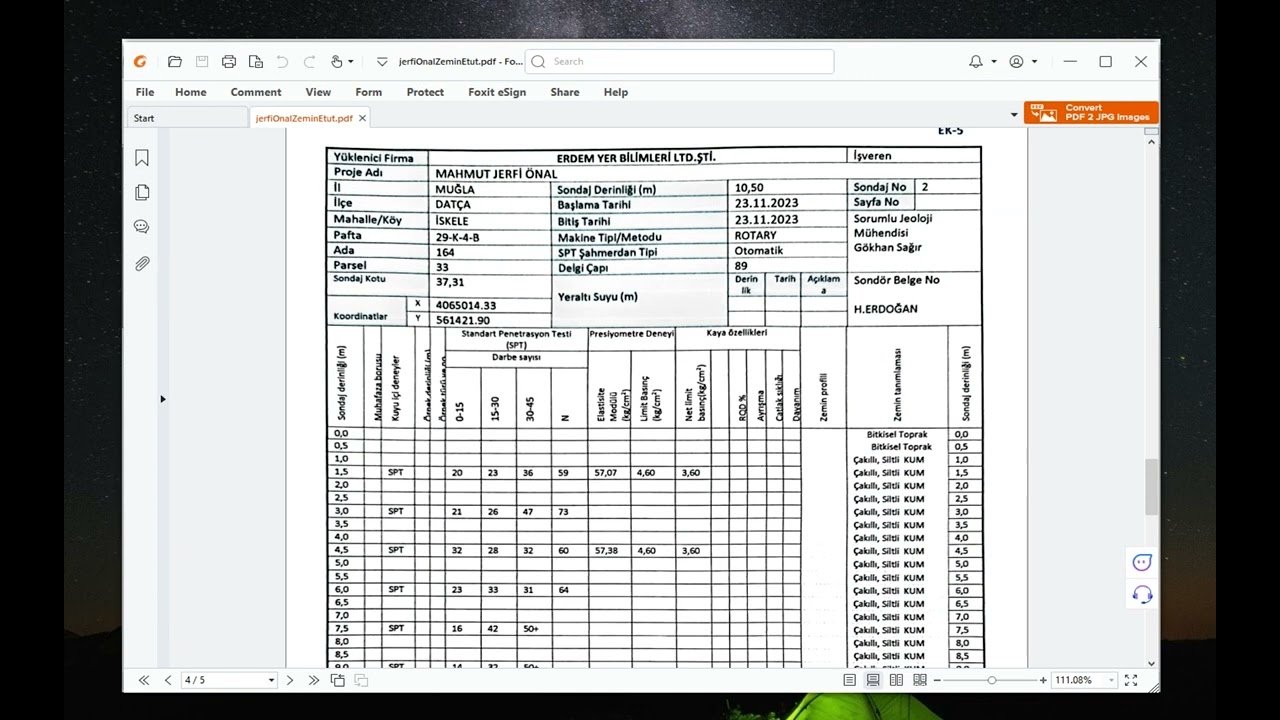
Task: Click the previous view icon in status bar
Action: [x=338, y=680]
